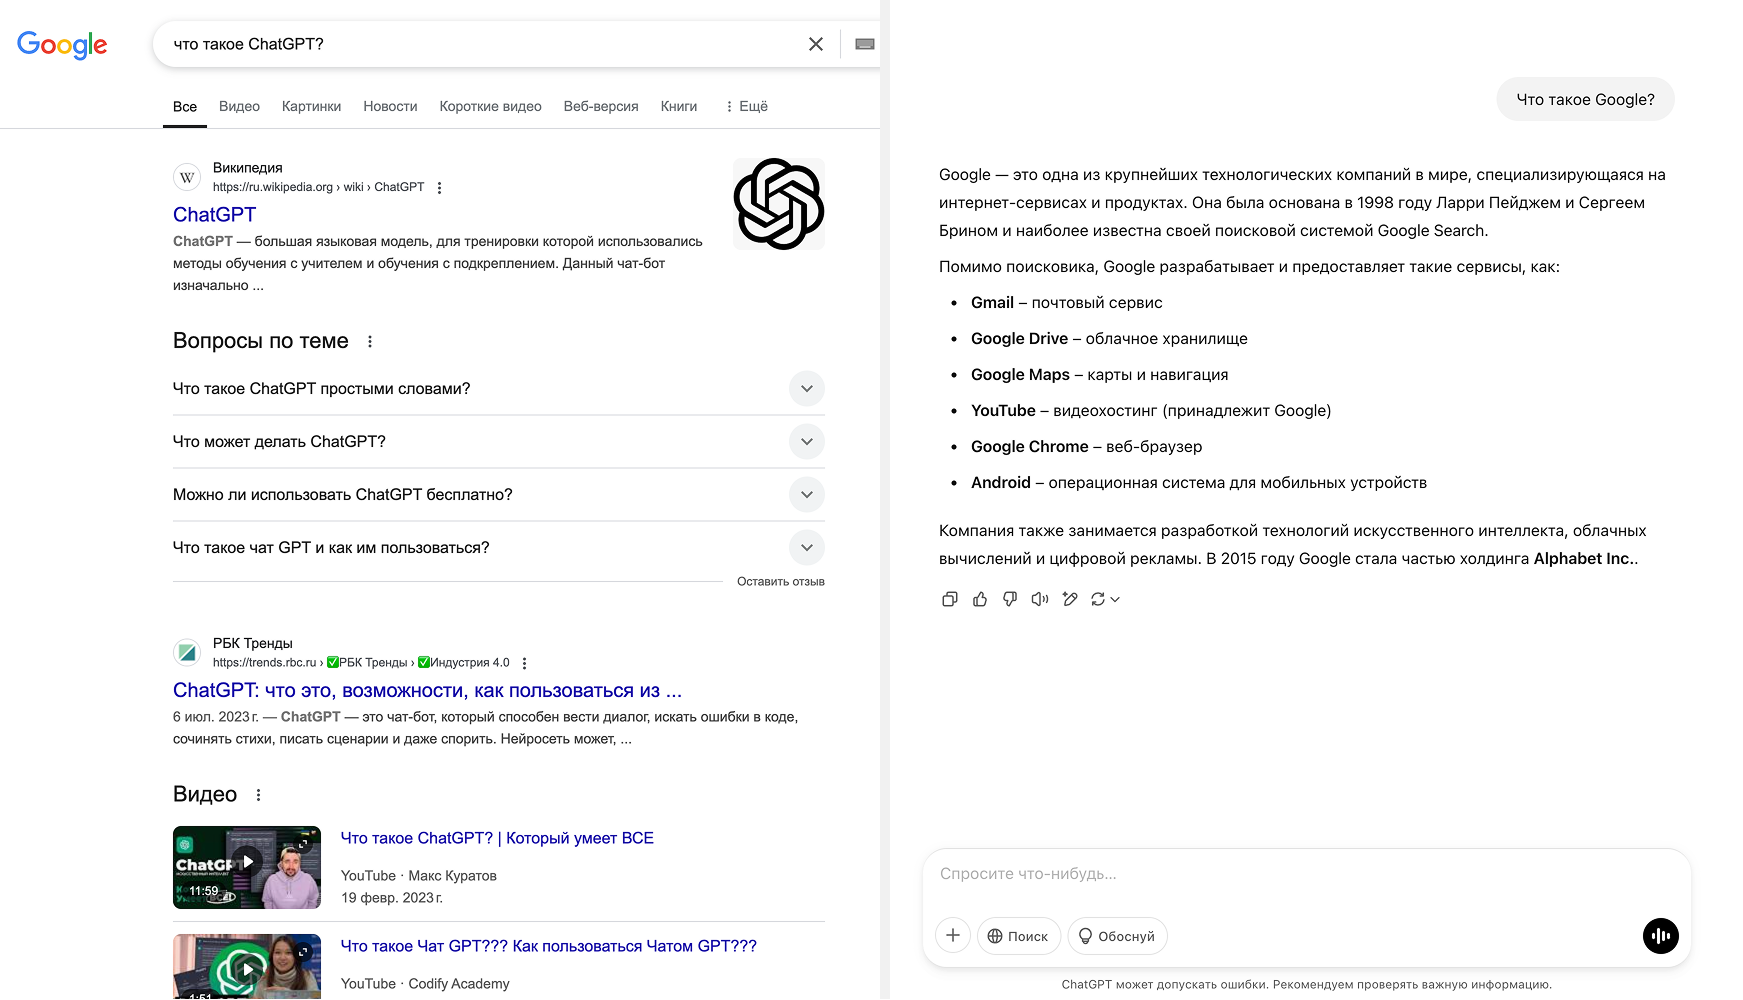Click the thumbs down icon
This screenshot has width=1743, height=1000.
tap(1010, 599)
